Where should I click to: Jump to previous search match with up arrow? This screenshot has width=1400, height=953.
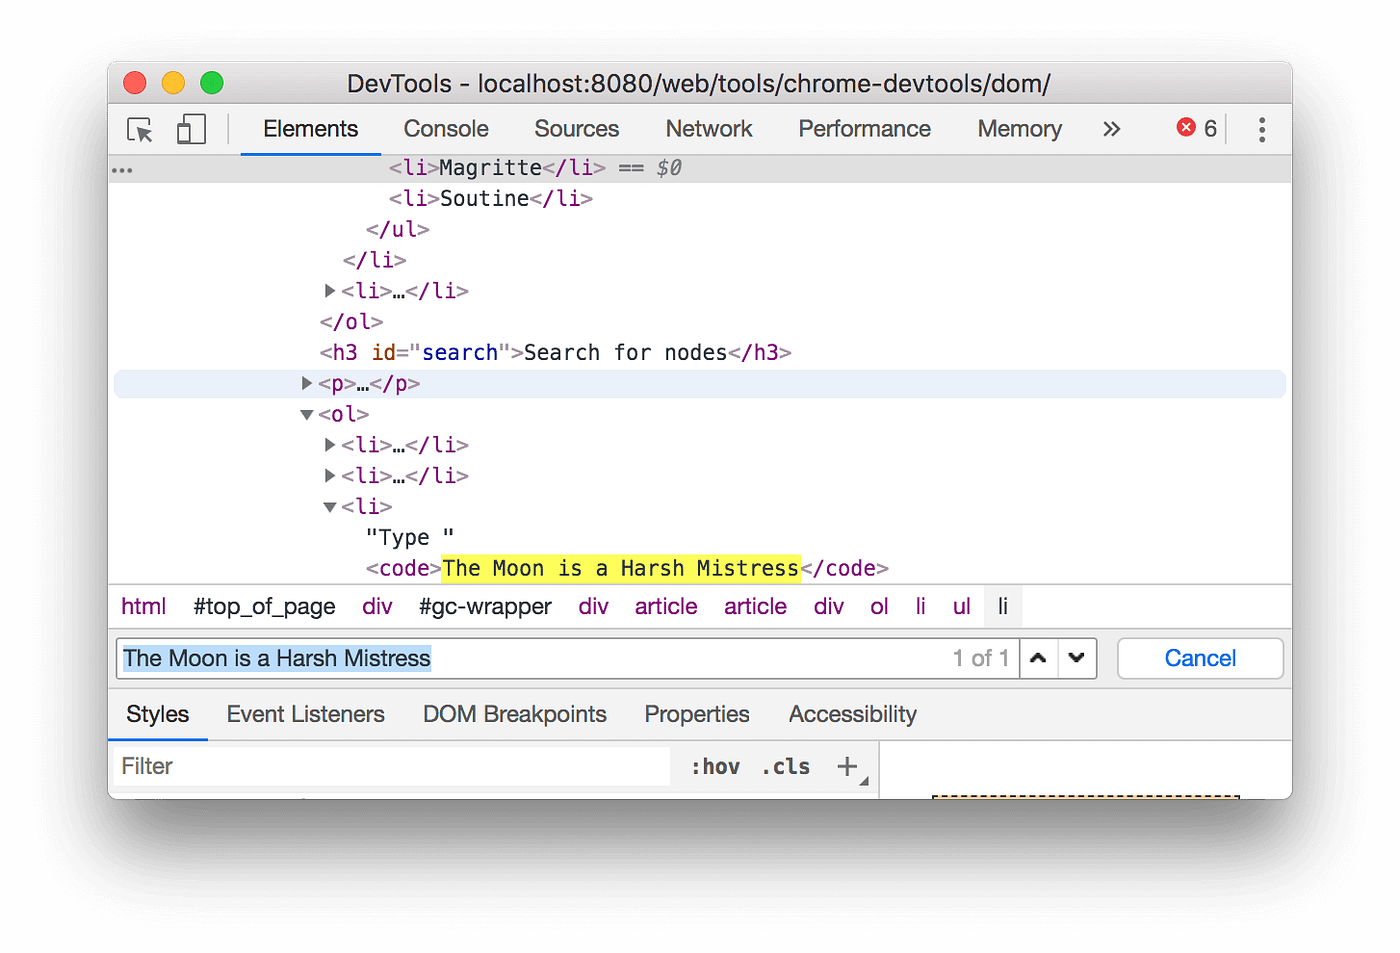click(1038, 658)
